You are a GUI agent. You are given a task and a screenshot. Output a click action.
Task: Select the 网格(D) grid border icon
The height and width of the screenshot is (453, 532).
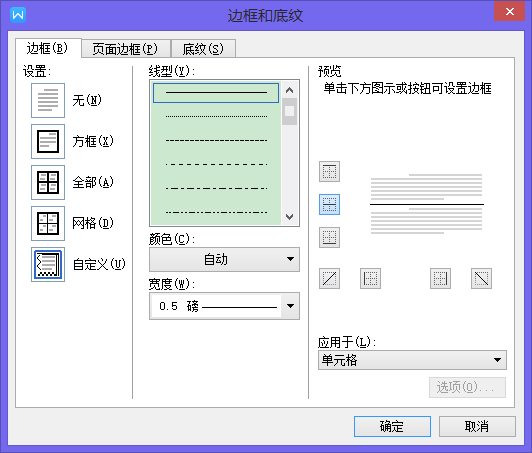[48, 224]
